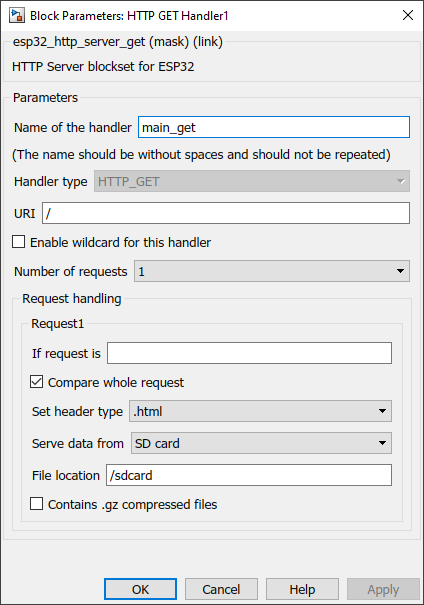Focus the Name of the handler field
This screenshot has width=424, height=605.
274,127
